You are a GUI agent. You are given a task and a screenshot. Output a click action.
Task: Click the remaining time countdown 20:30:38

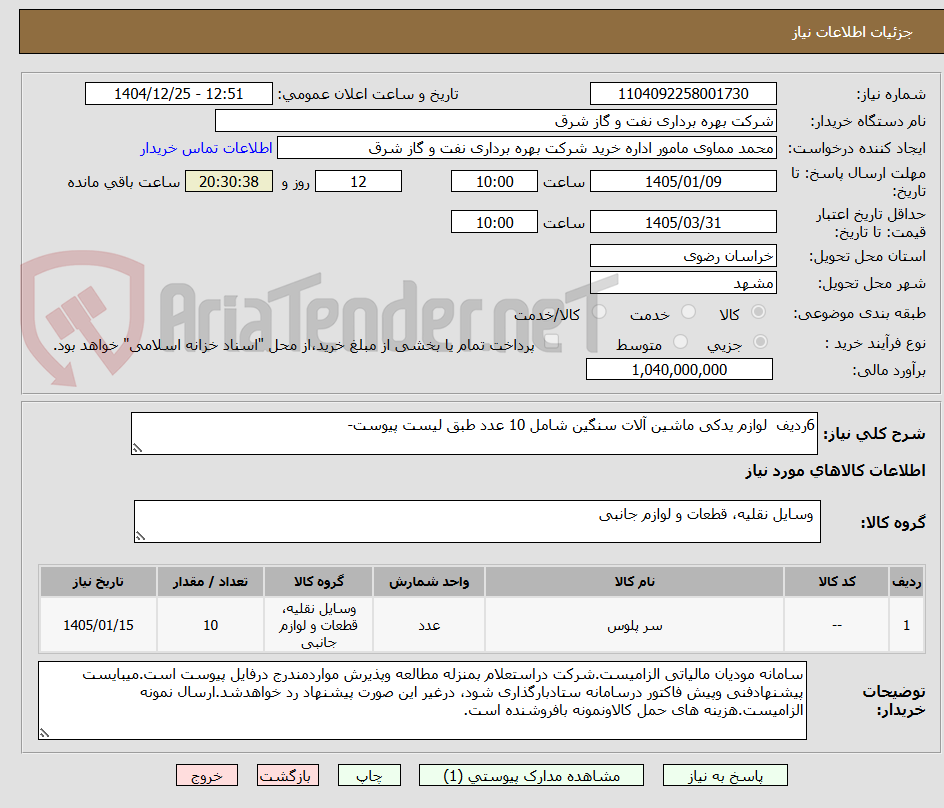point(229,181)
